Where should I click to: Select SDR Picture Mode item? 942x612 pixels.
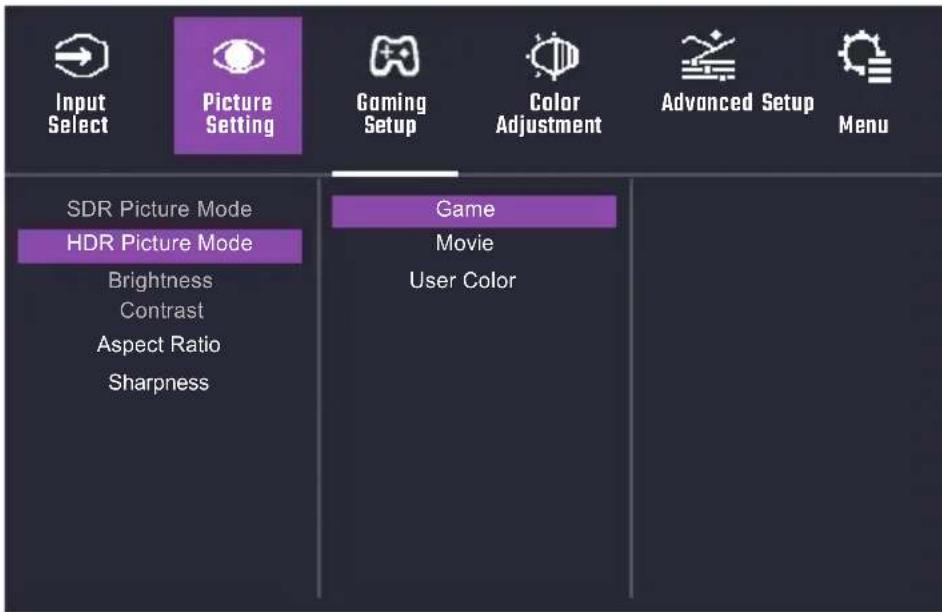click(x=159, y=209)
